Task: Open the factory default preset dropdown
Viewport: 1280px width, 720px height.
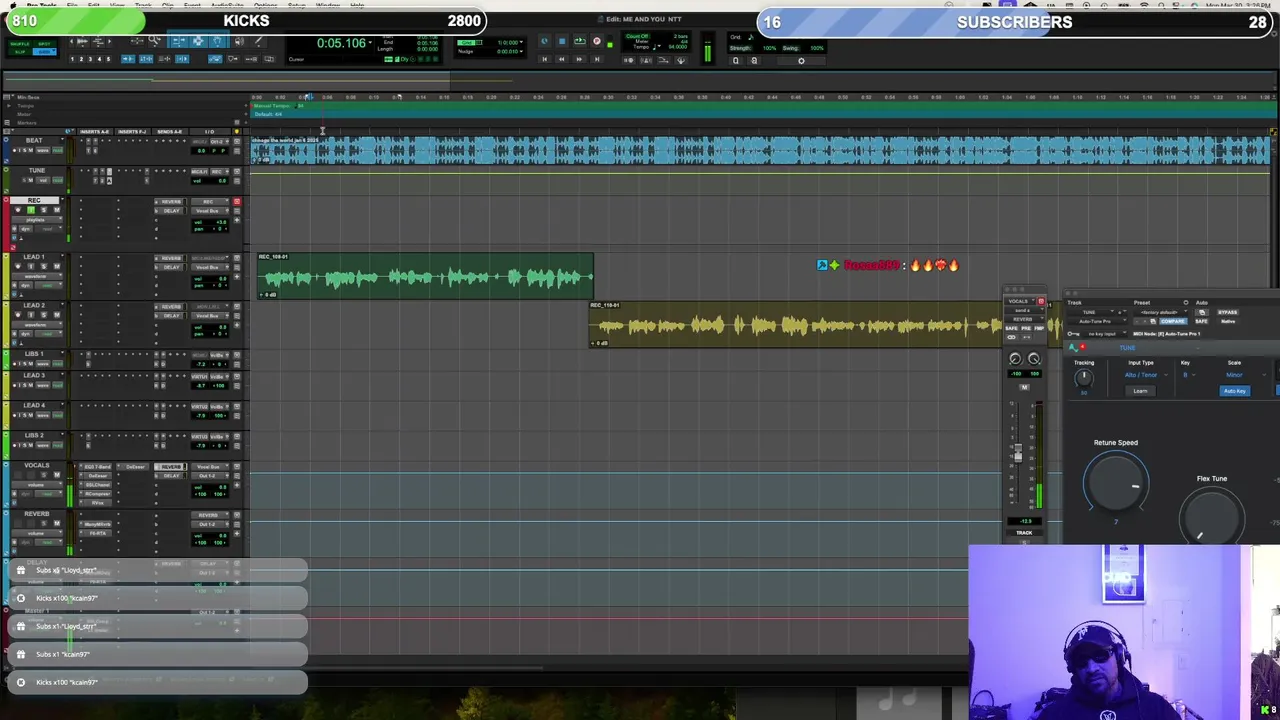Action: [1161, 312]
